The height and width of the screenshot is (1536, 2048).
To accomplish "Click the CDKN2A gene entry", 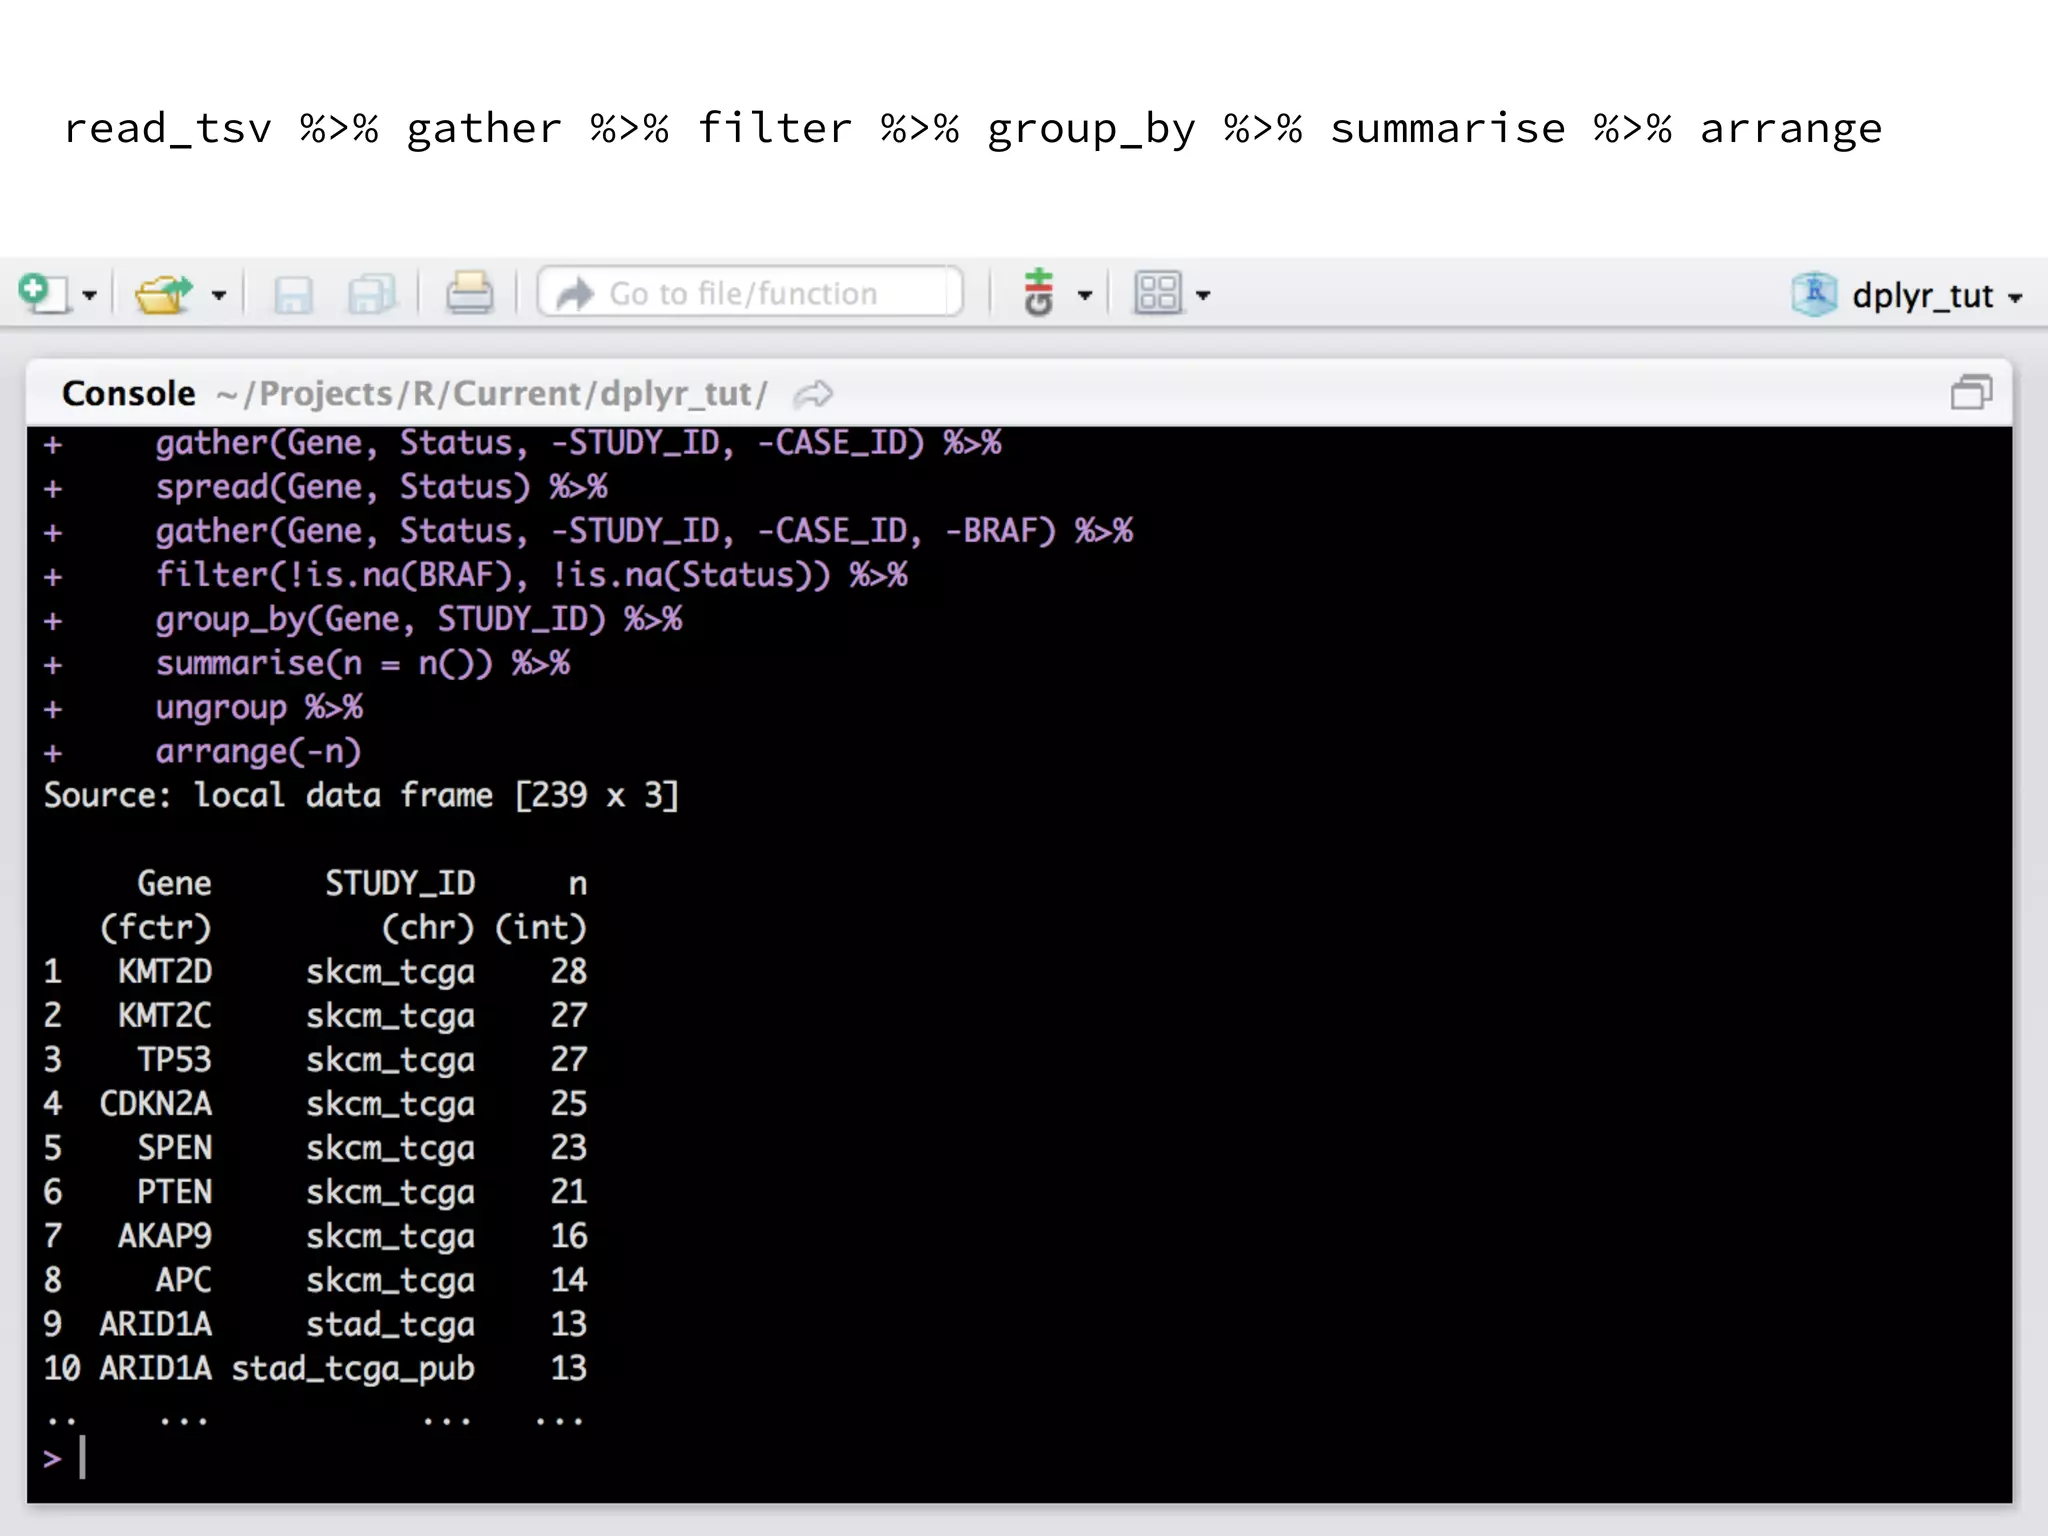I will click(156, 1104).
